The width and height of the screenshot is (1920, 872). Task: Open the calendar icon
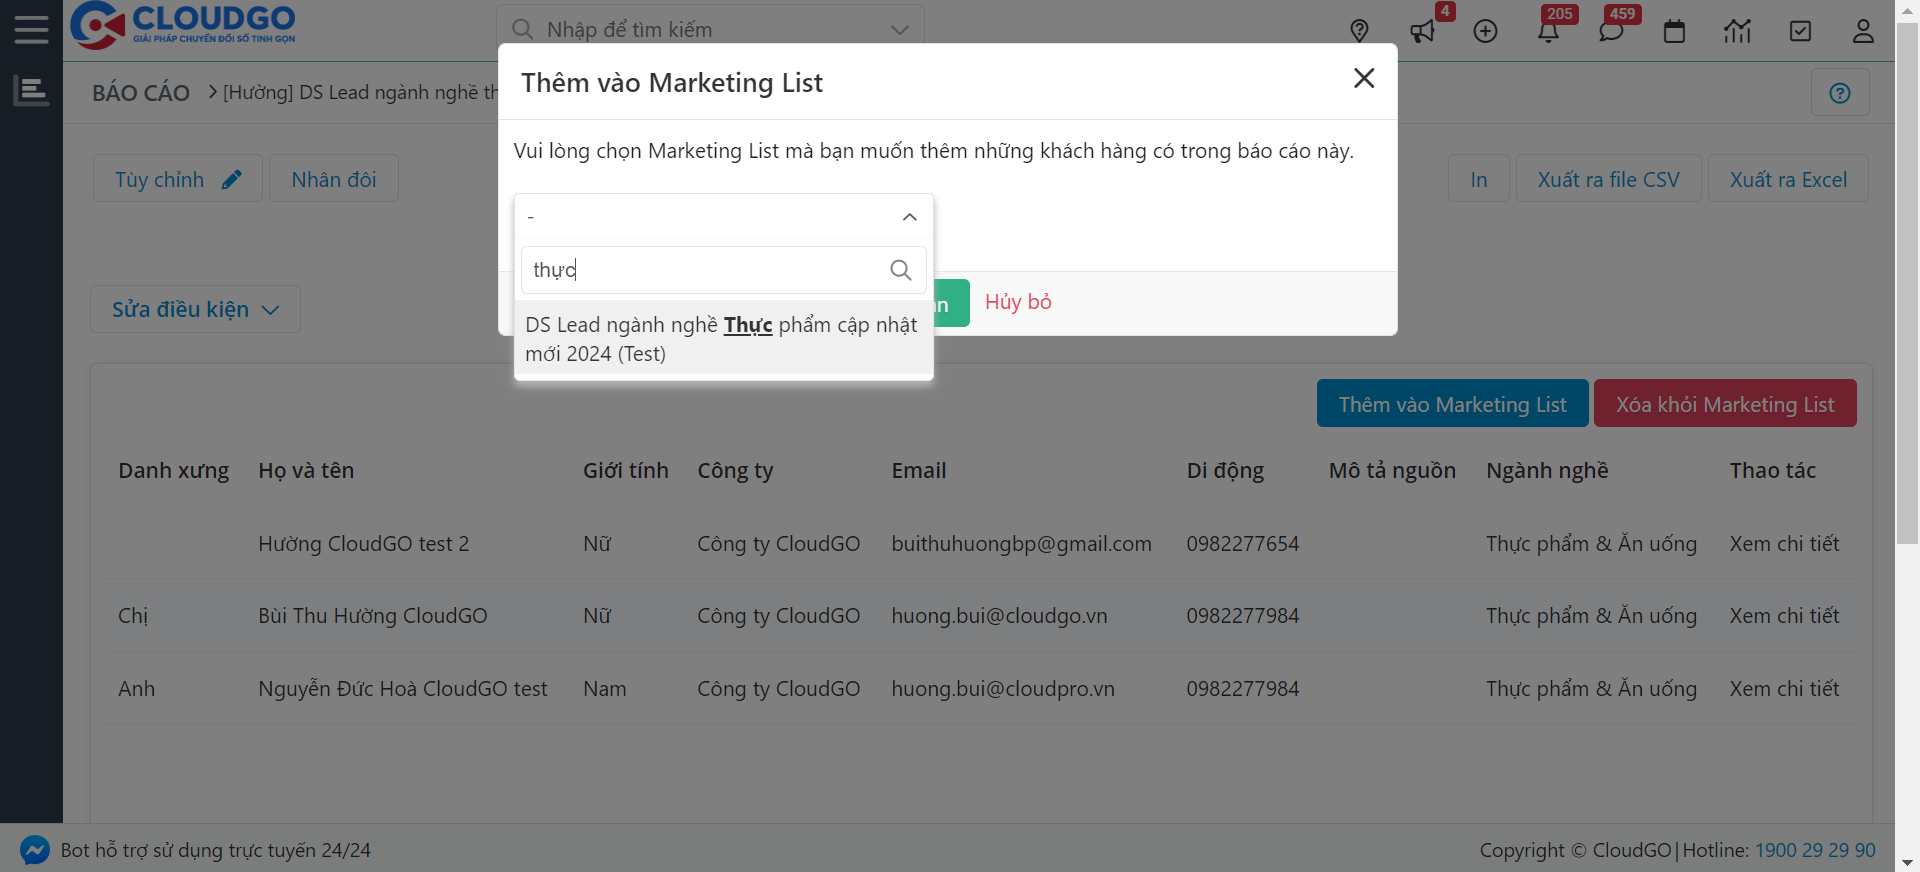[1674, 31]
